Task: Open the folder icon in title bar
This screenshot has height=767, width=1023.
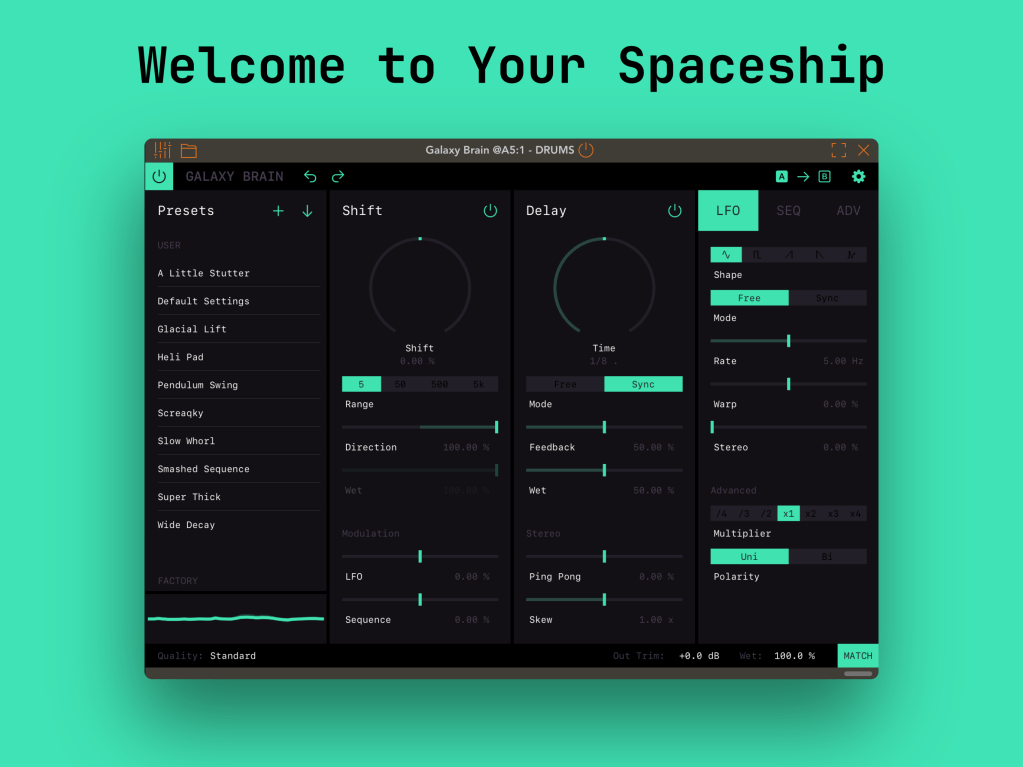Action: [x=188, y=151]
